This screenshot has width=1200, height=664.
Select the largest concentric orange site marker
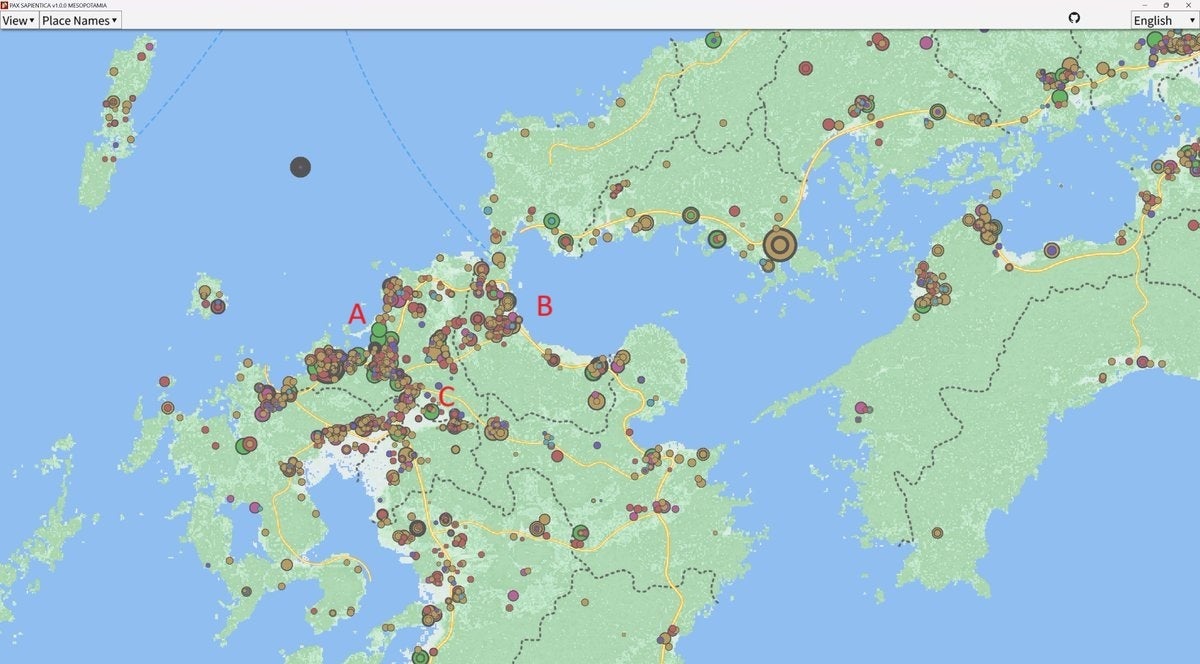[x=780, y=245]
